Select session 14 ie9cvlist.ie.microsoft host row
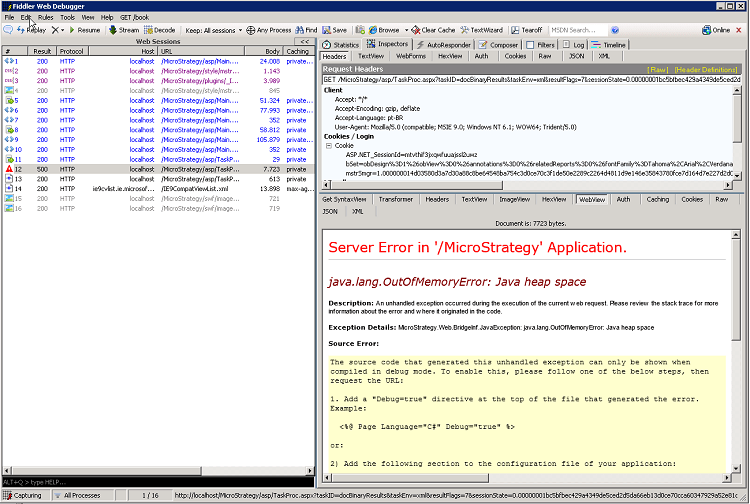This screenshot has width=750, height=504. click(158, 189)
